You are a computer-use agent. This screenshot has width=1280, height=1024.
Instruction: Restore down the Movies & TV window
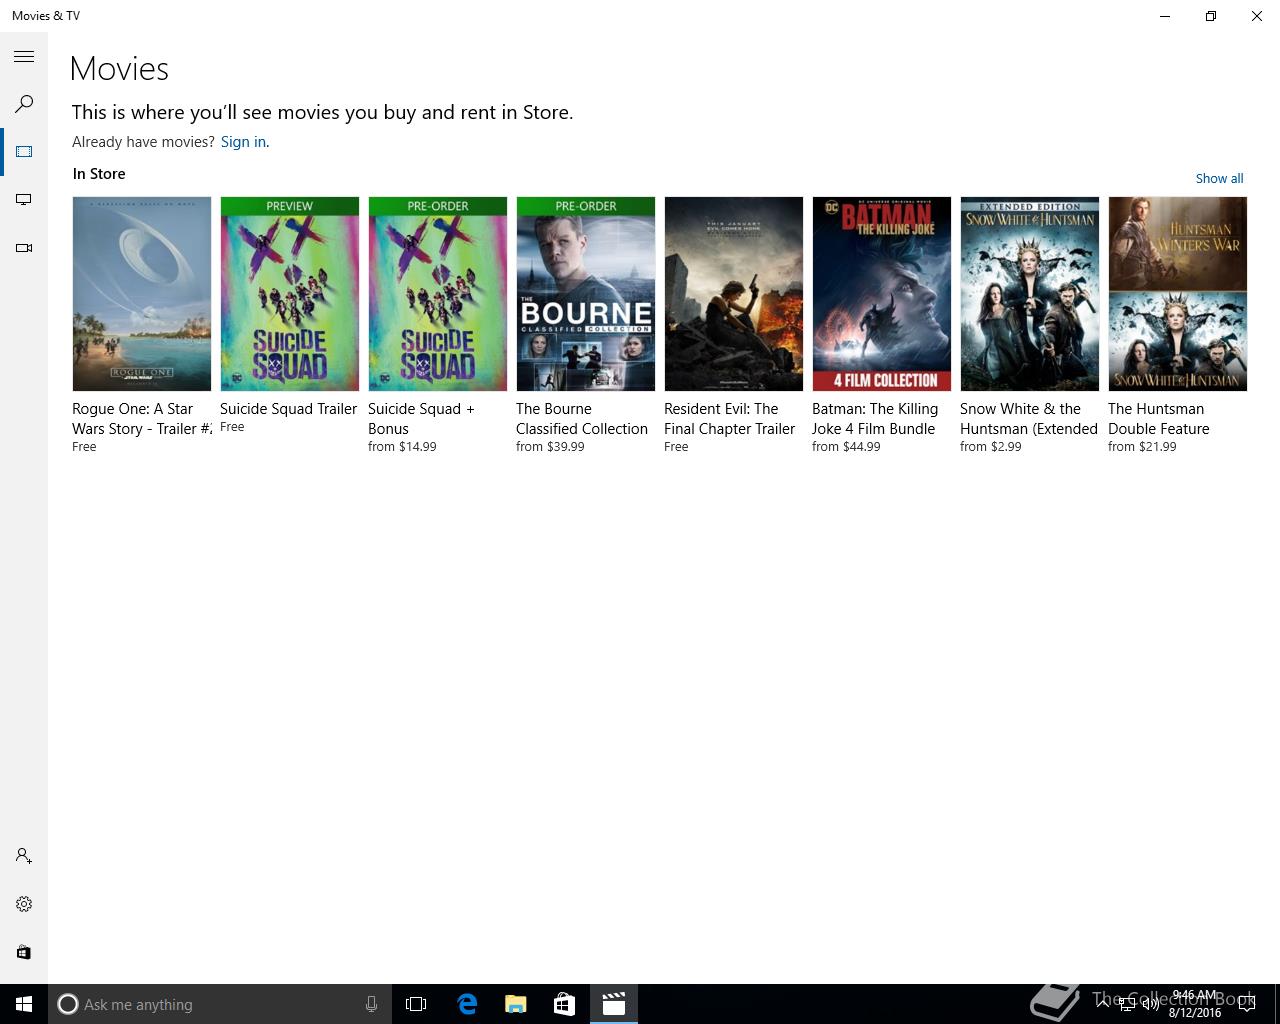(x=1211, y=16)
